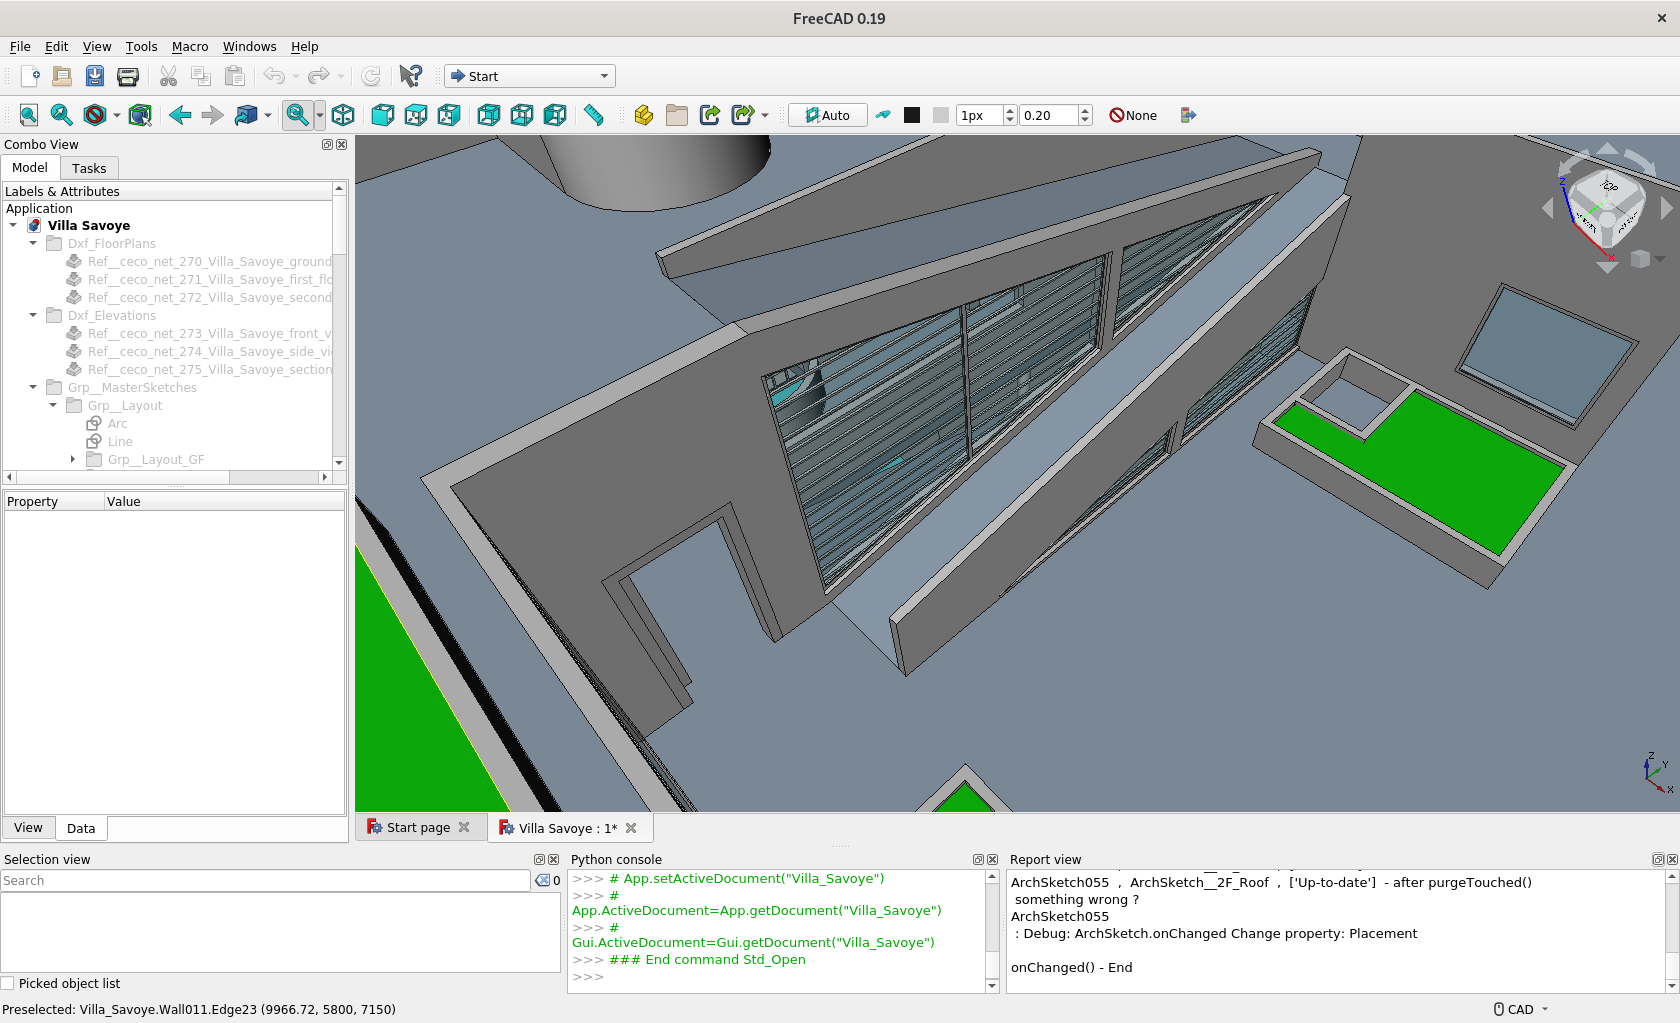This screenshot has height=1023, width=1680.
Task: Click the Value column header
Action: (x=224, y=501)
